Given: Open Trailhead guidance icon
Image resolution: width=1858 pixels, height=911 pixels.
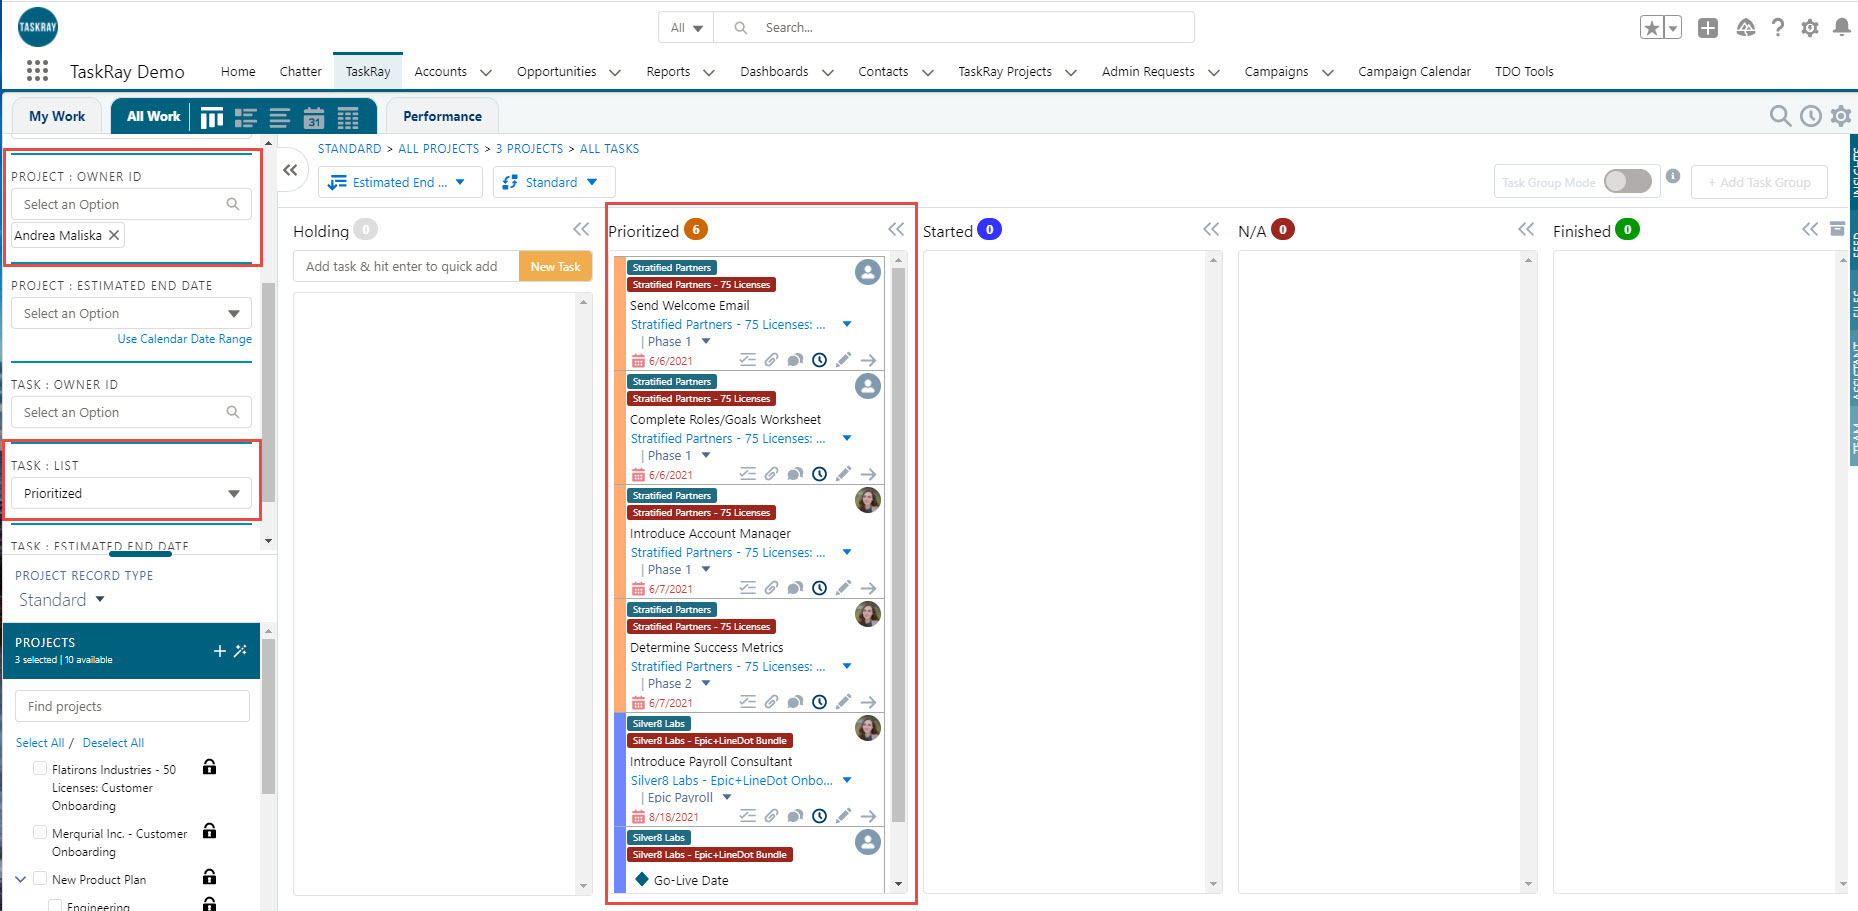Looking at the screenshot, I should click(x=1745, y=28).
